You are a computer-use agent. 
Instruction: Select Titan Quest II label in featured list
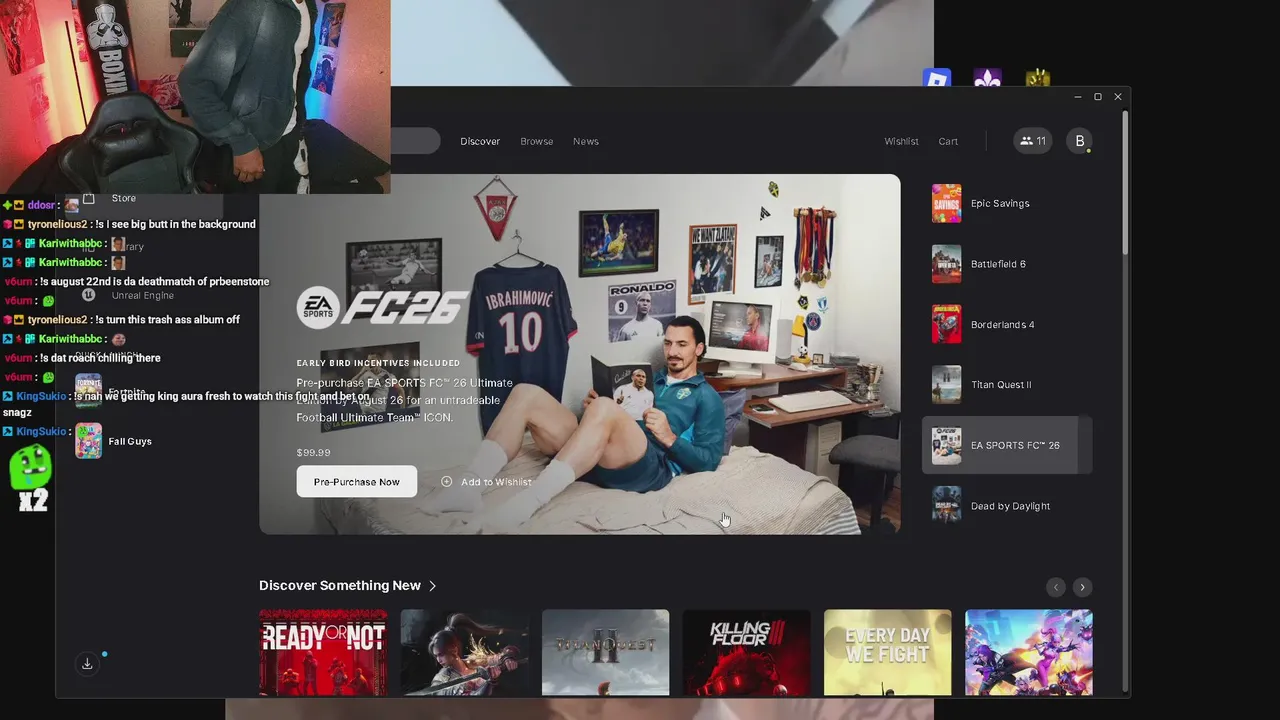click(1001, 384)
